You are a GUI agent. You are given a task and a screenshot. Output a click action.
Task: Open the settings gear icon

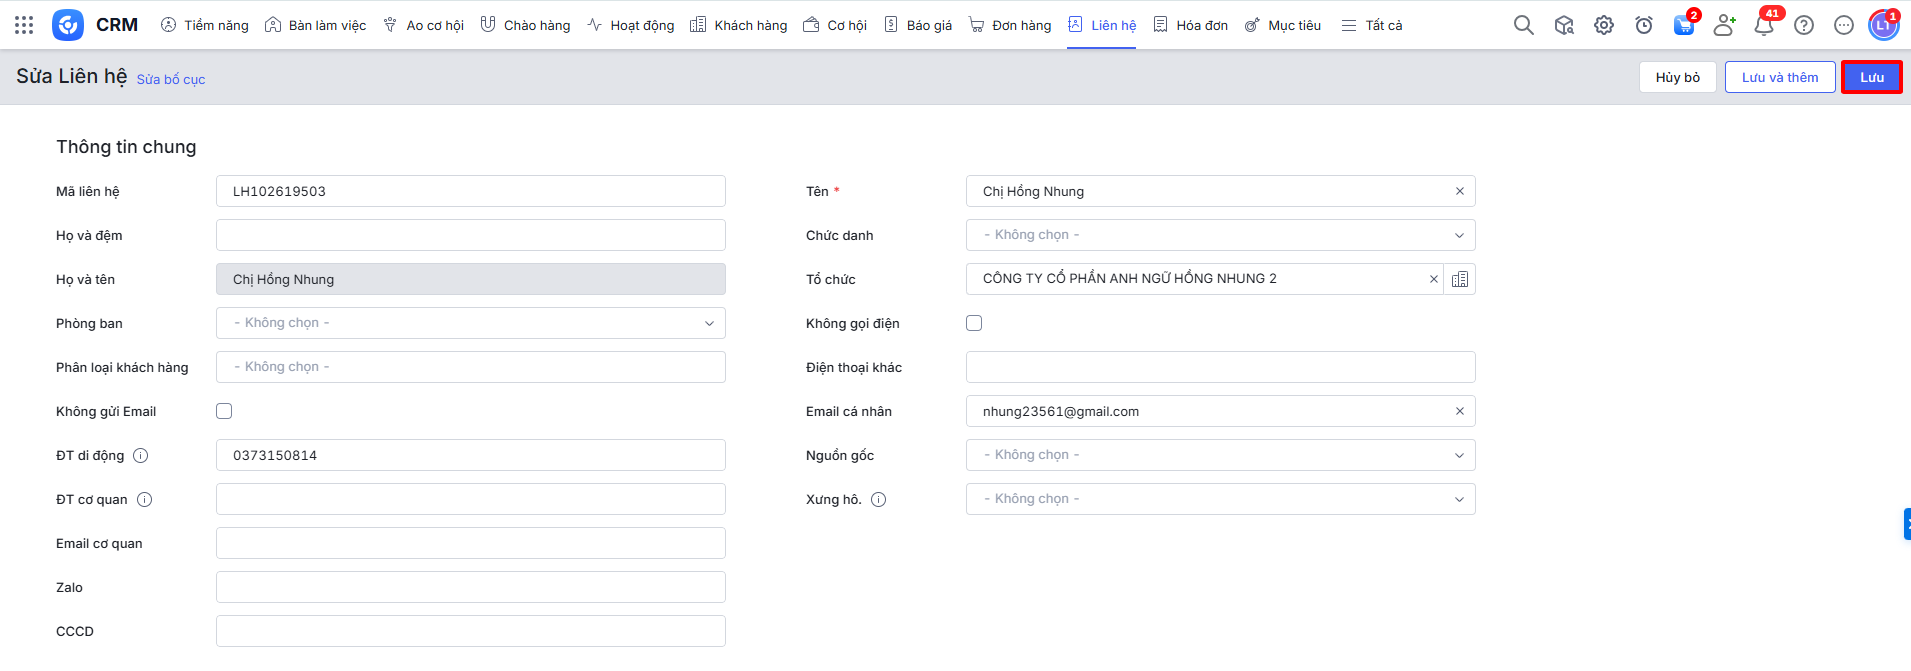coord(1604,25)
